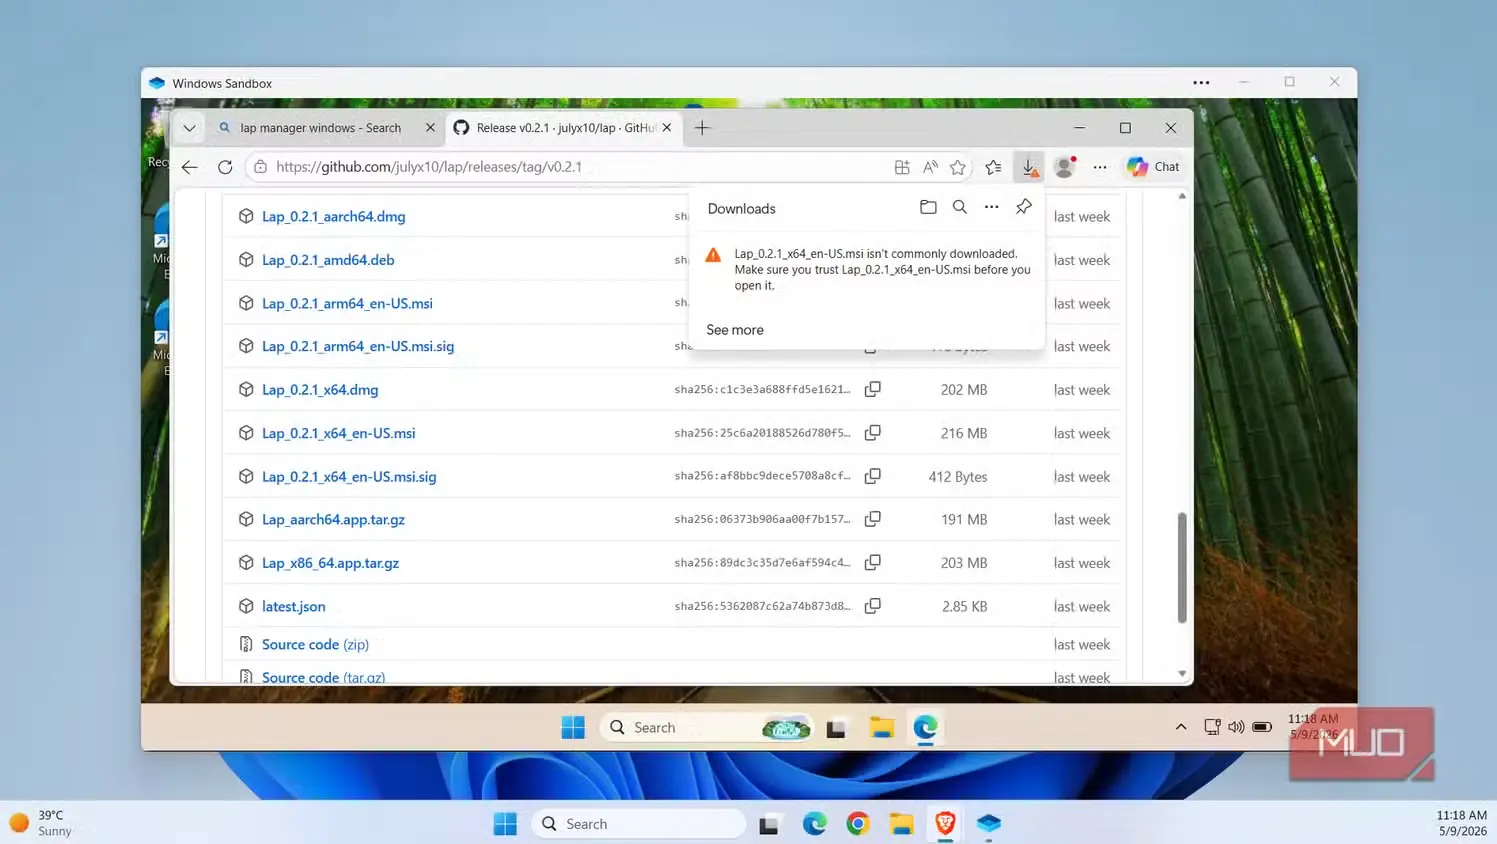The height and width of the screenshot is (844, 1497).
Task: Open Edge in Sandbox taskbar
Action: pos(925,727)
